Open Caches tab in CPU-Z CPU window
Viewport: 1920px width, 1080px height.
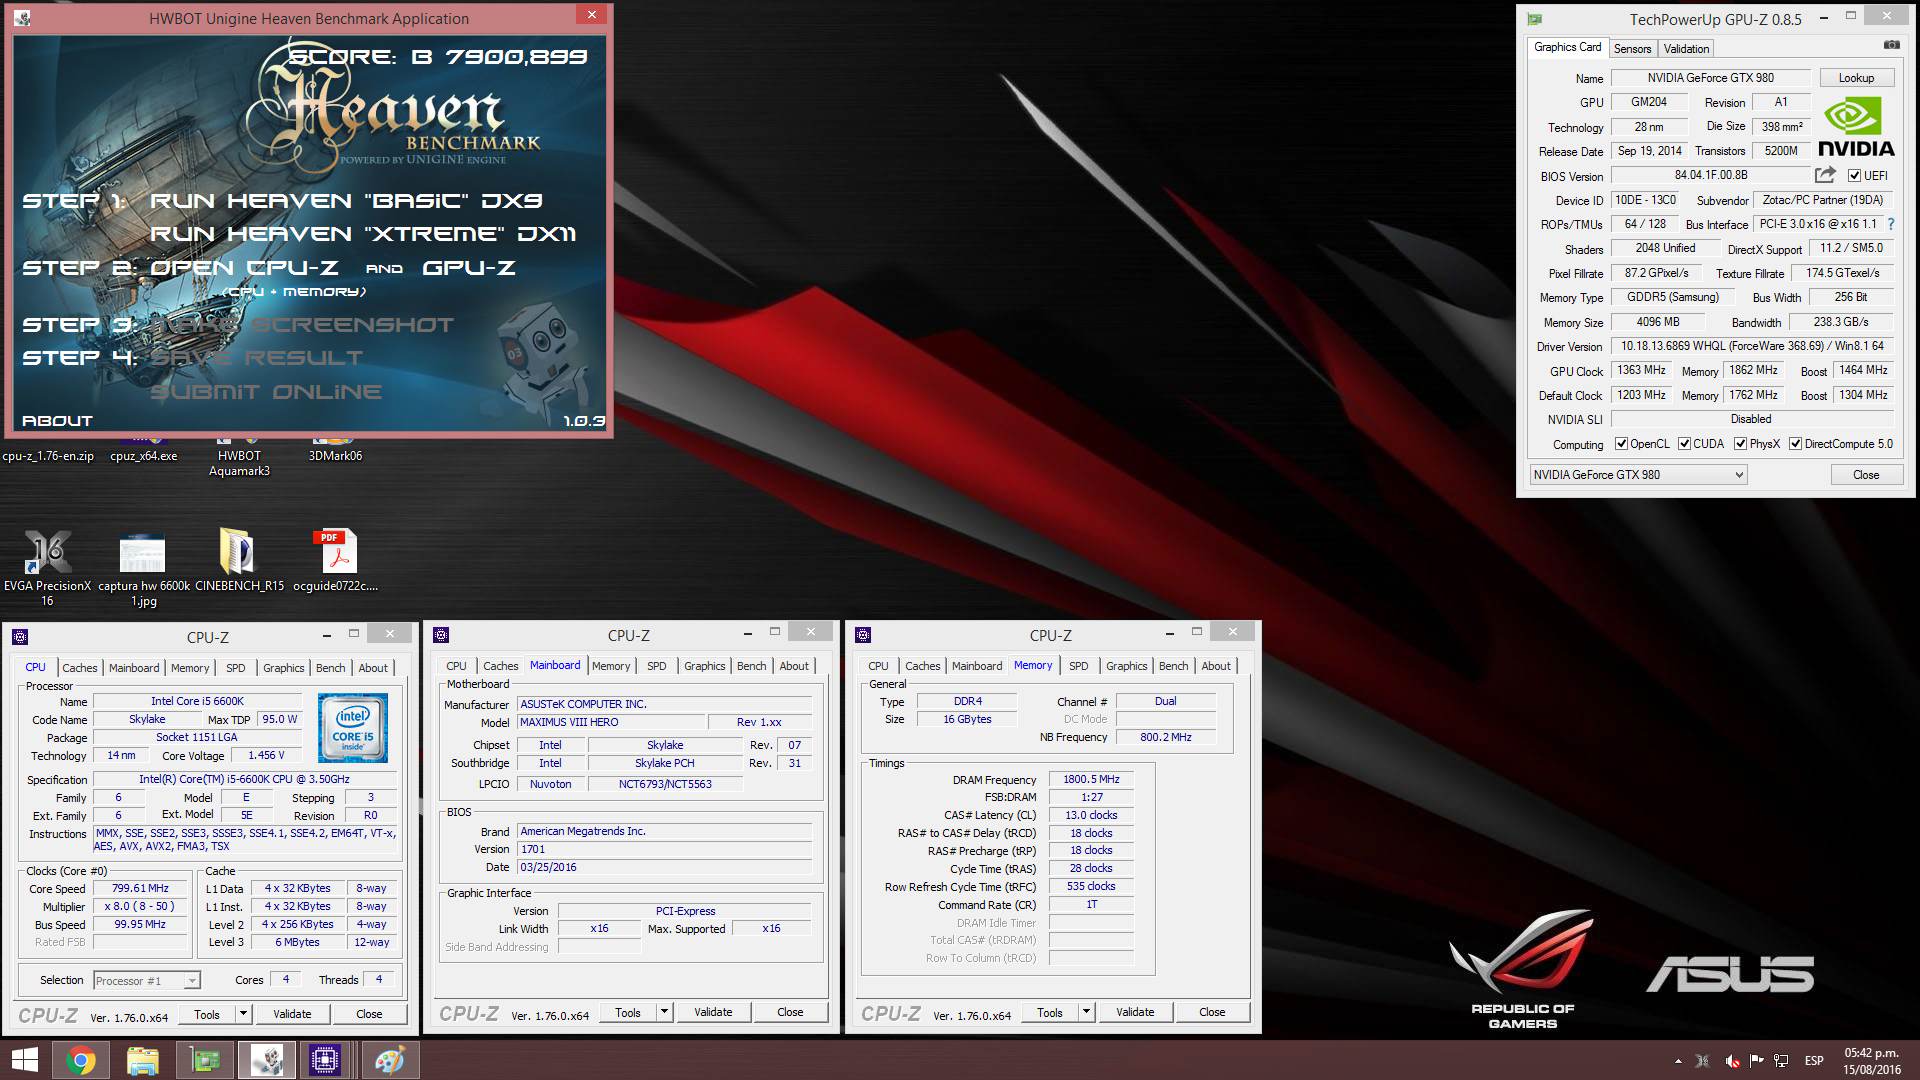[80, 668]
